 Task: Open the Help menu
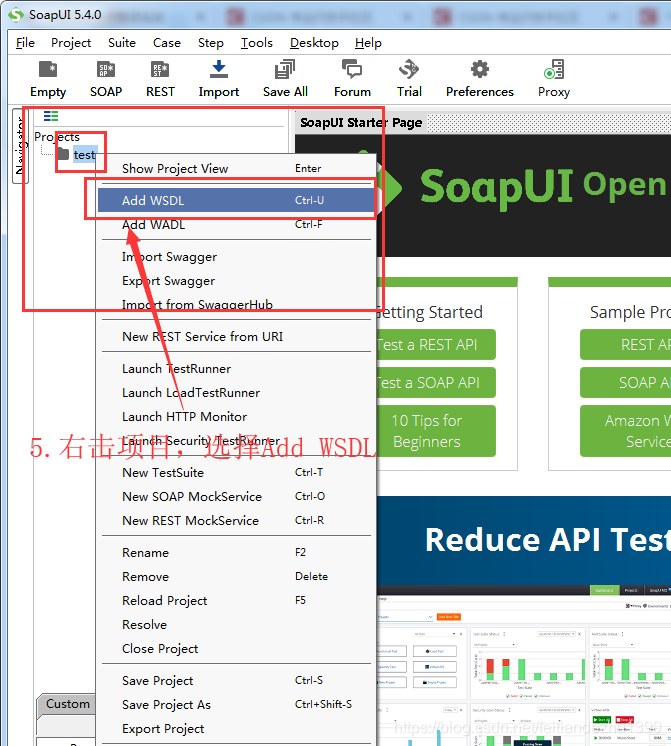368,43
